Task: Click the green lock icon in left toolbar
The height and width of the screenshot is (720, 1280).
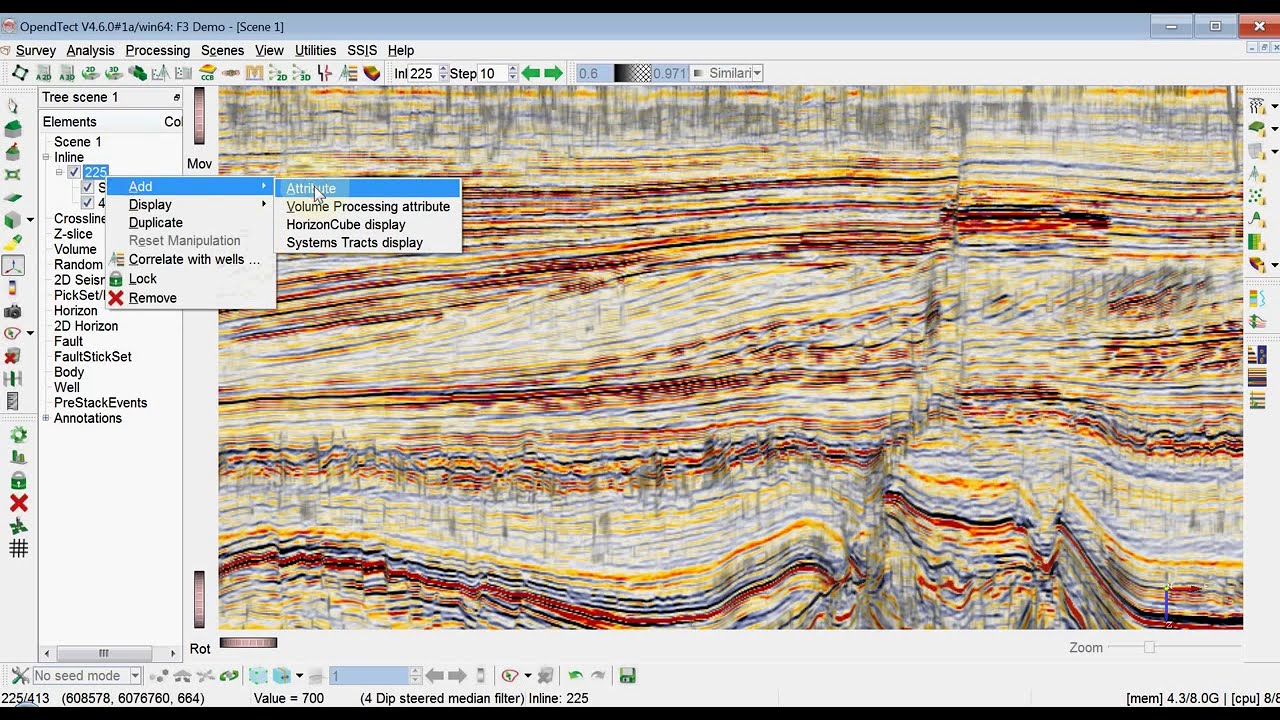Action: point(18,481)
